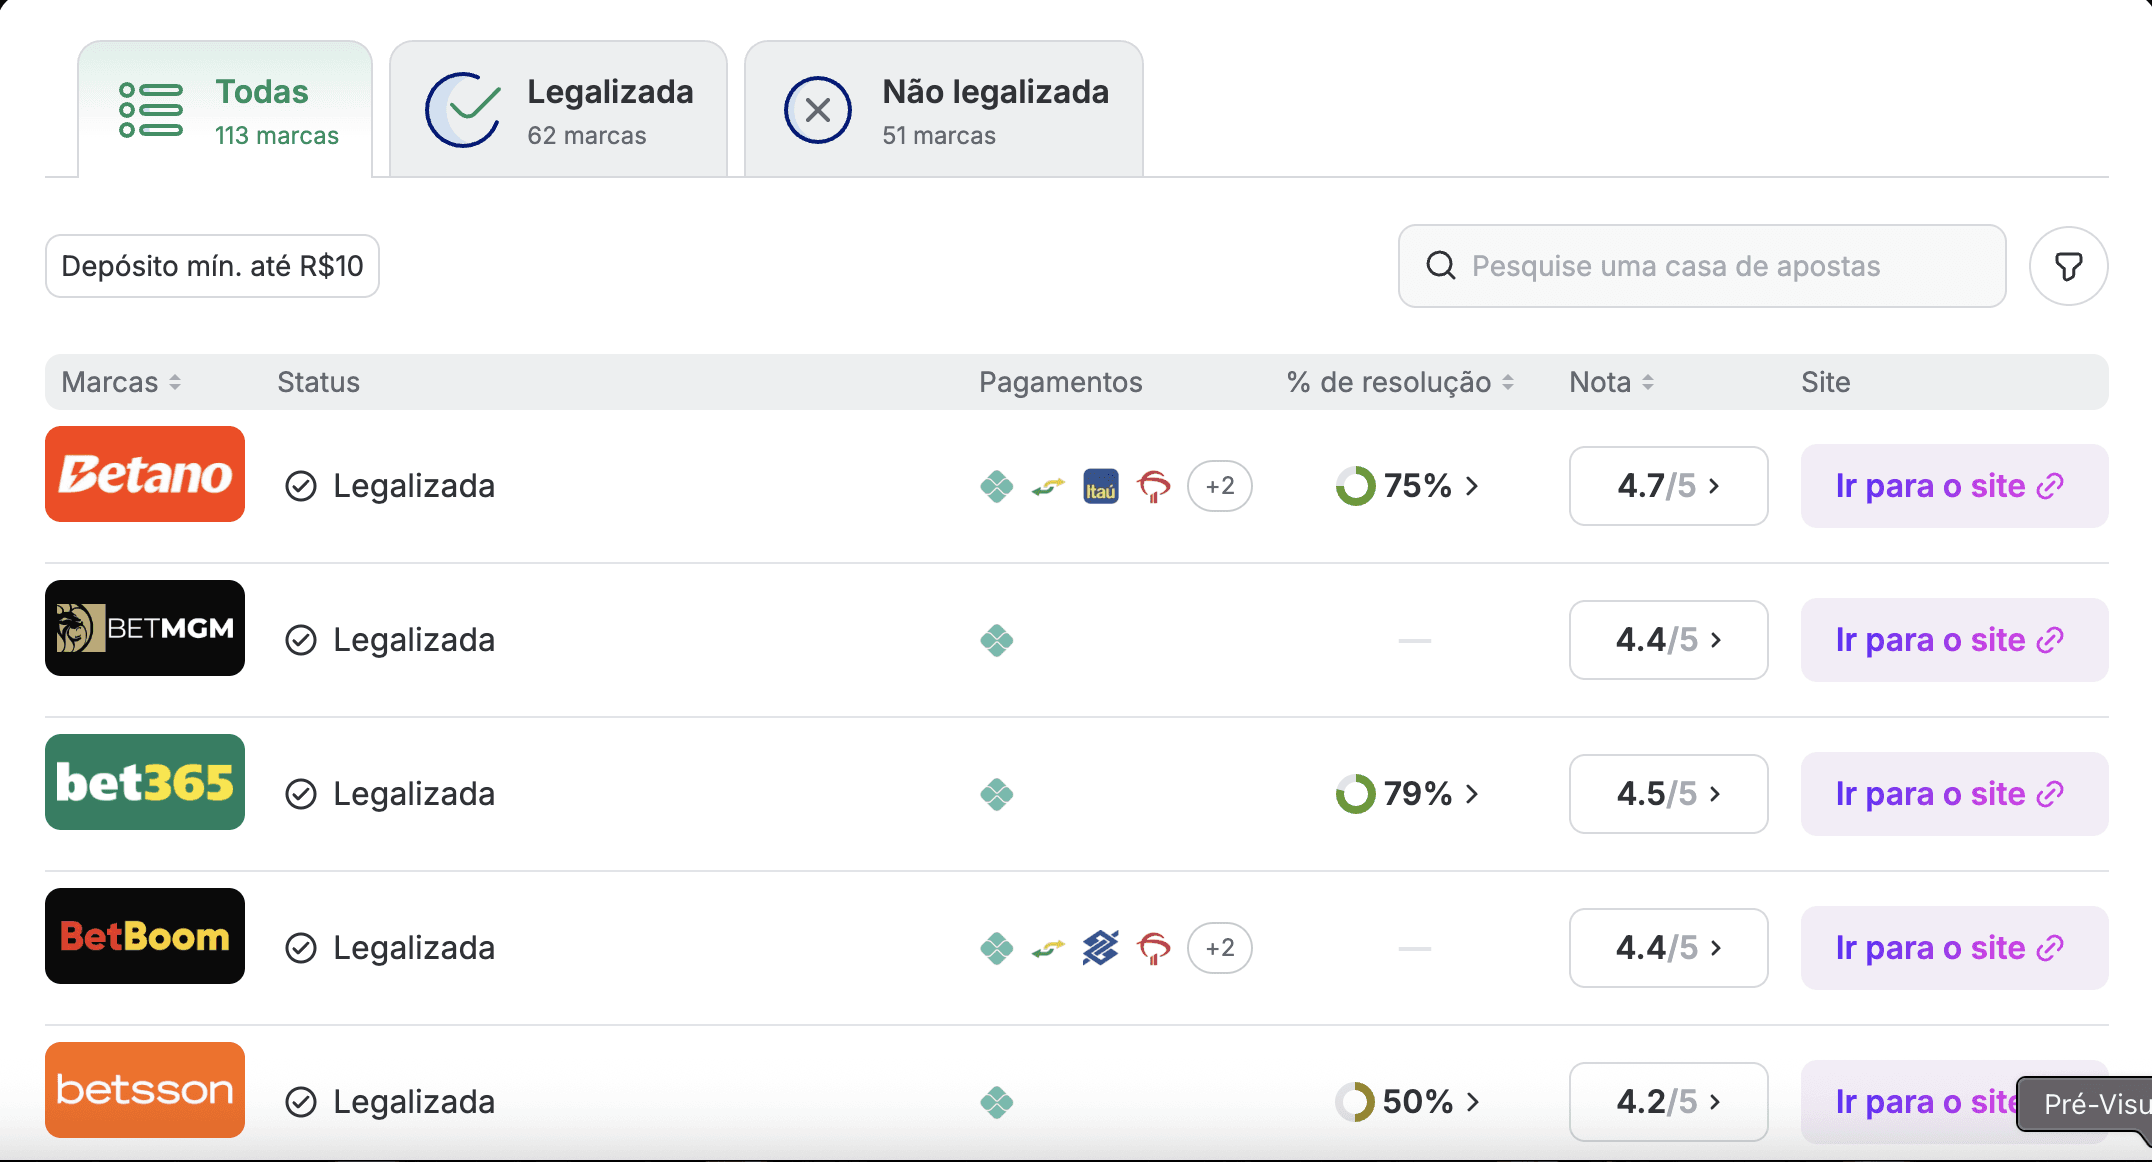Expand +2 more payments in BetBoom row
Image resolution: width=2152 pixels, height=1162 pixels.
(1220, 948)
